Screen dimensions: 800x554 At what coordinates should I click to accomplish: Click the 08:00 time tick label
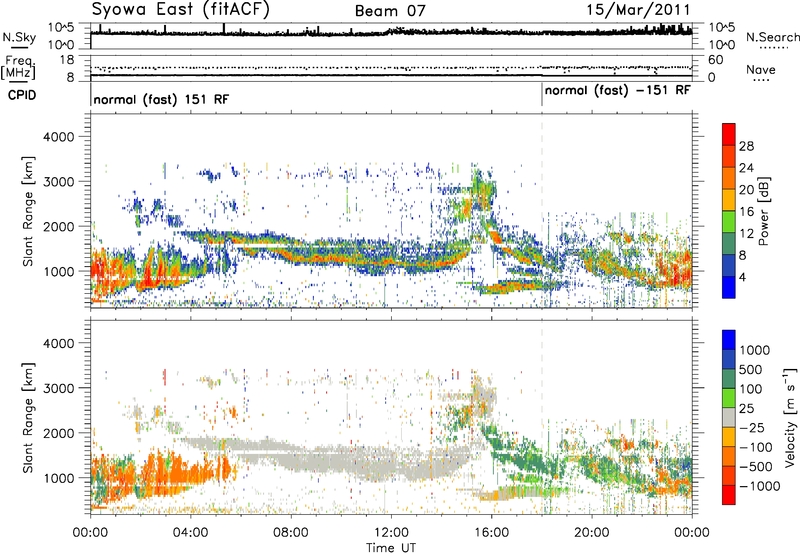coord(290,533)
